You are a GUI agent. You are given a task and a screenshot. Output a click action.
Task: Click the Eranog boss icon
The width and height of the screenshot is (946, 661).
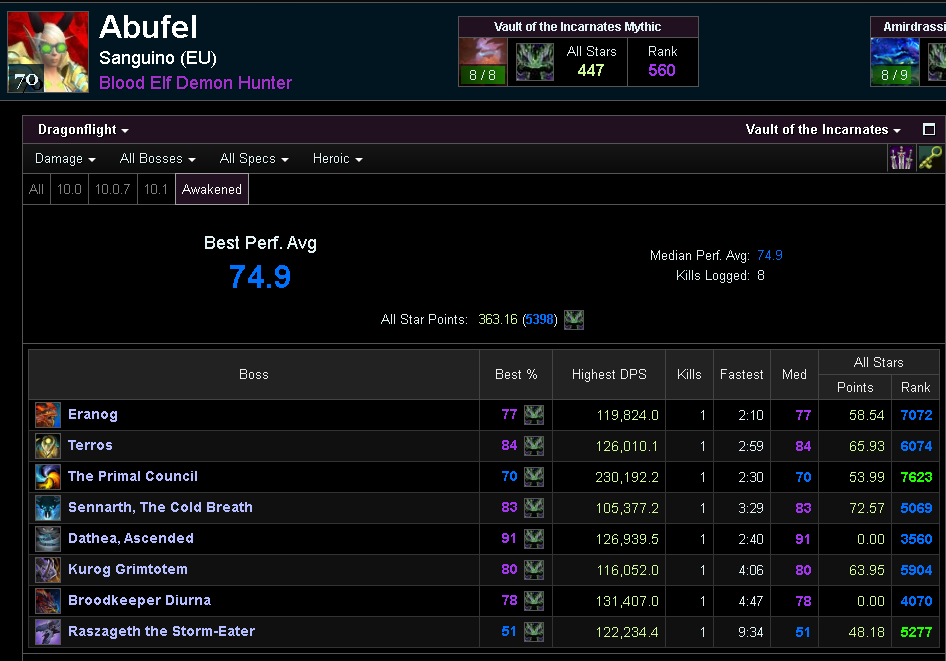48,415
